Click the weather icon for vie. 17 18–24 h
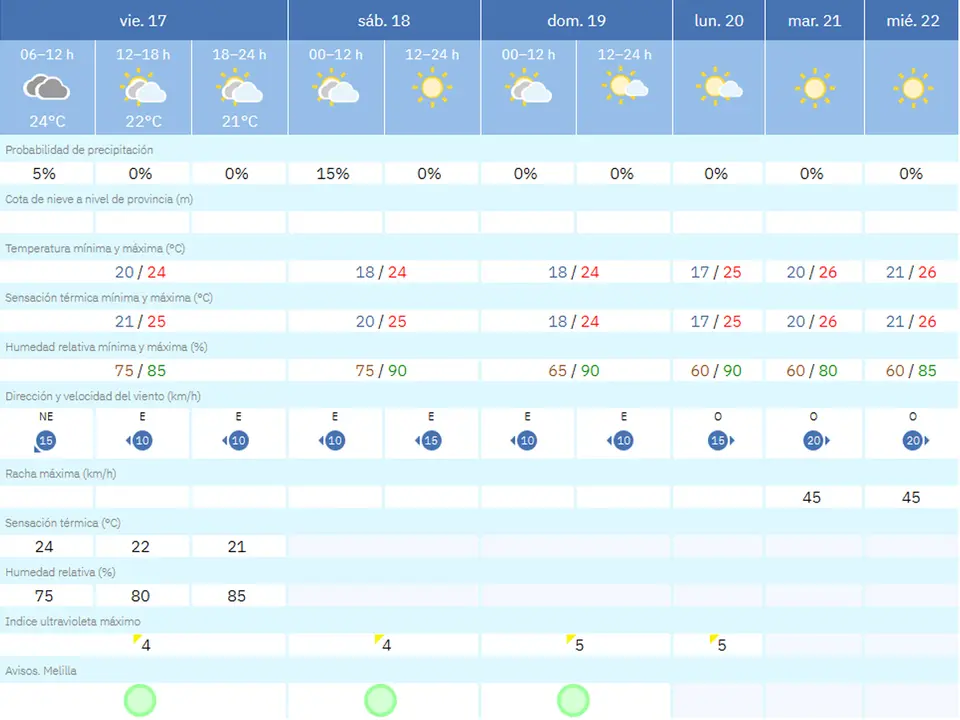 [x=239, y=86]
